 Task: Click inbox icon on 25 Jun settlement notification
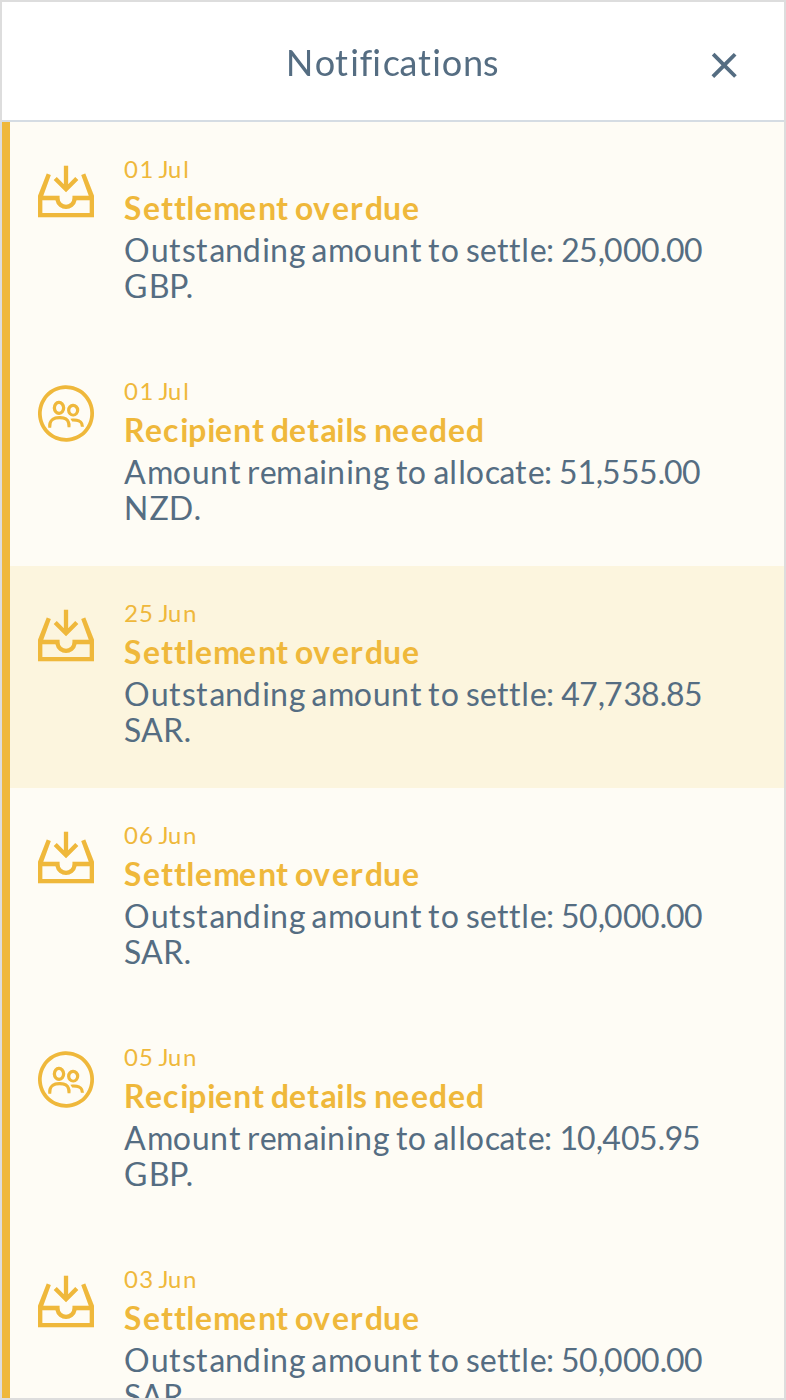tap(66, 636)
